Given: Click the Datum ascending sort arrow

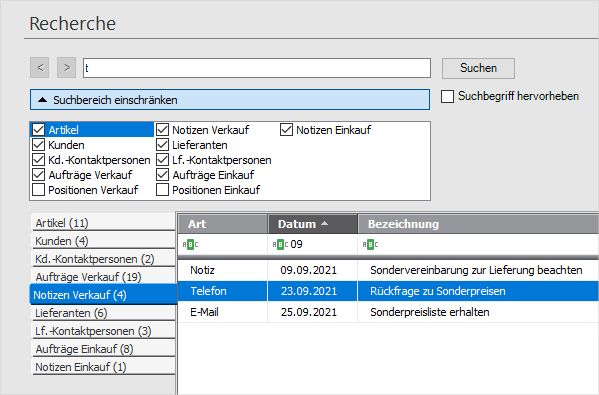Looking at the screenshot, I should [x=324, y=223].
